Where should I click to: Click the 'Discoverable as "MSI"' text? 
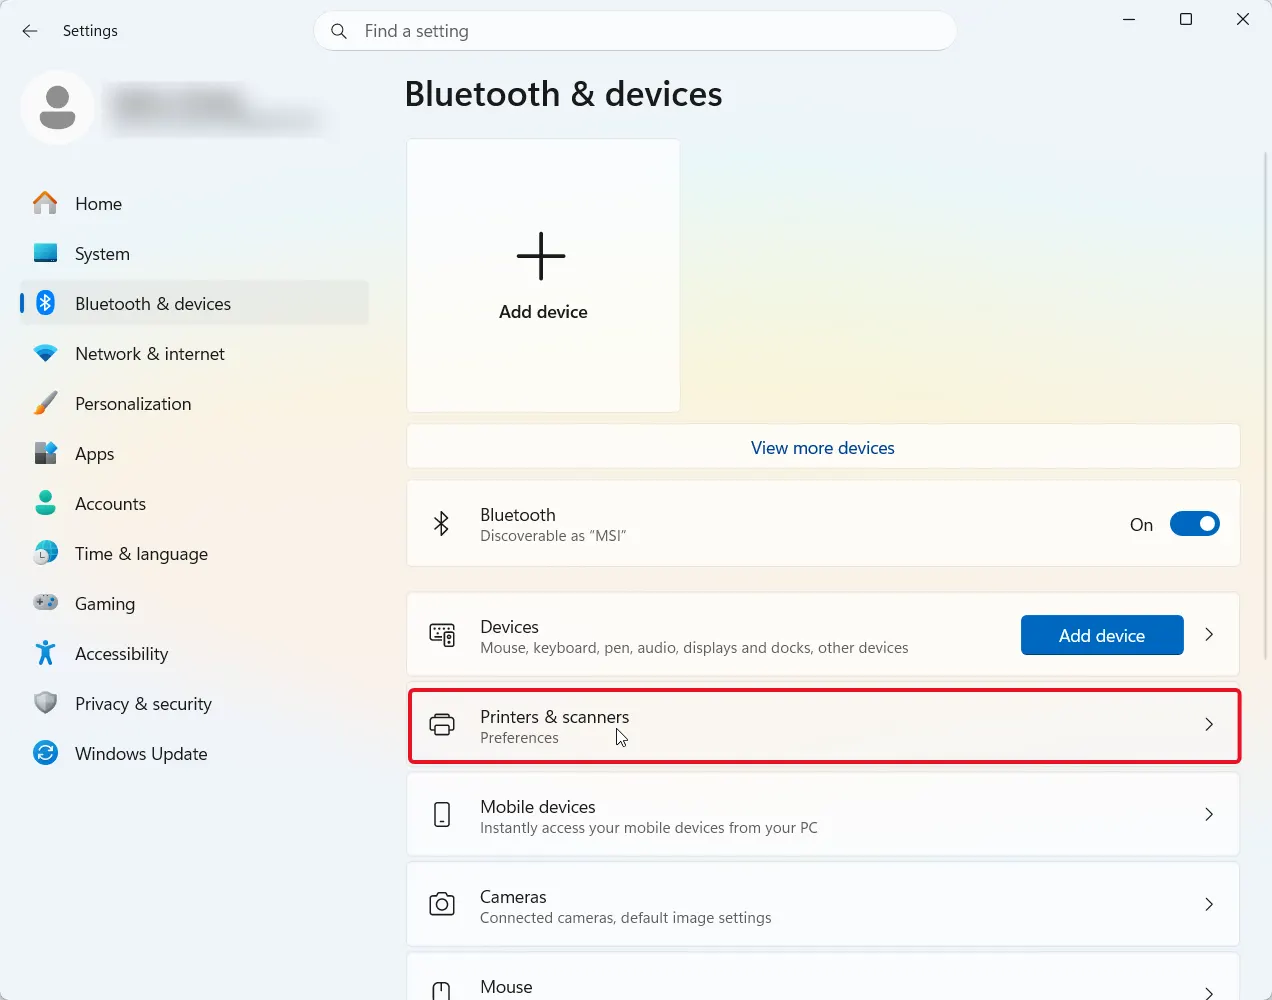553,536
